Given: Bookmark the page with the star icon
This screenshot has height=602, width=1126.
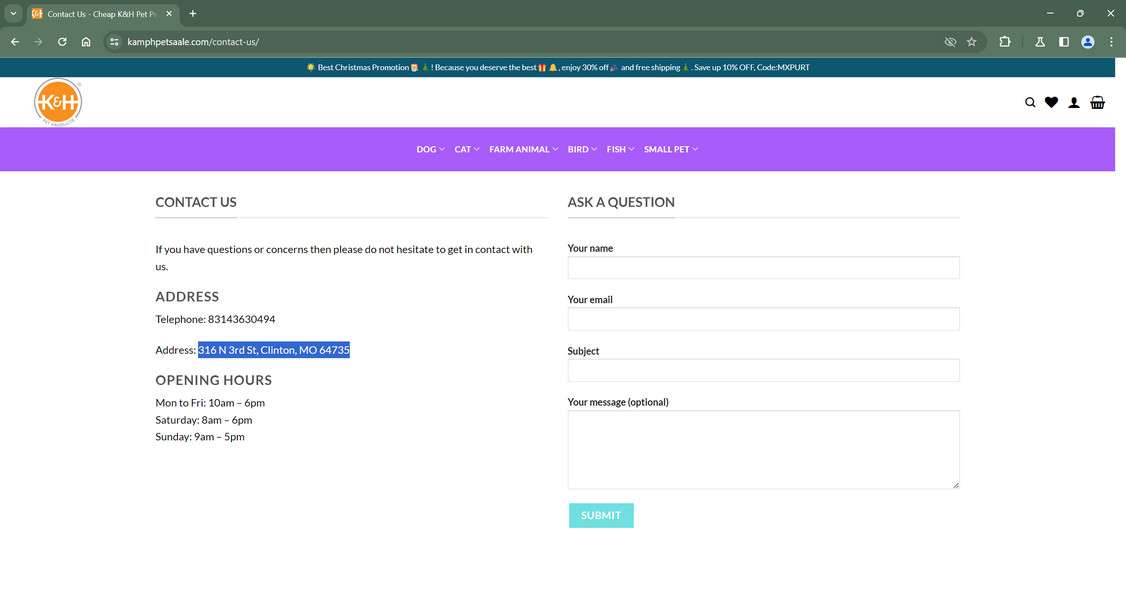Looking at the screenshot, I should 971,41.
